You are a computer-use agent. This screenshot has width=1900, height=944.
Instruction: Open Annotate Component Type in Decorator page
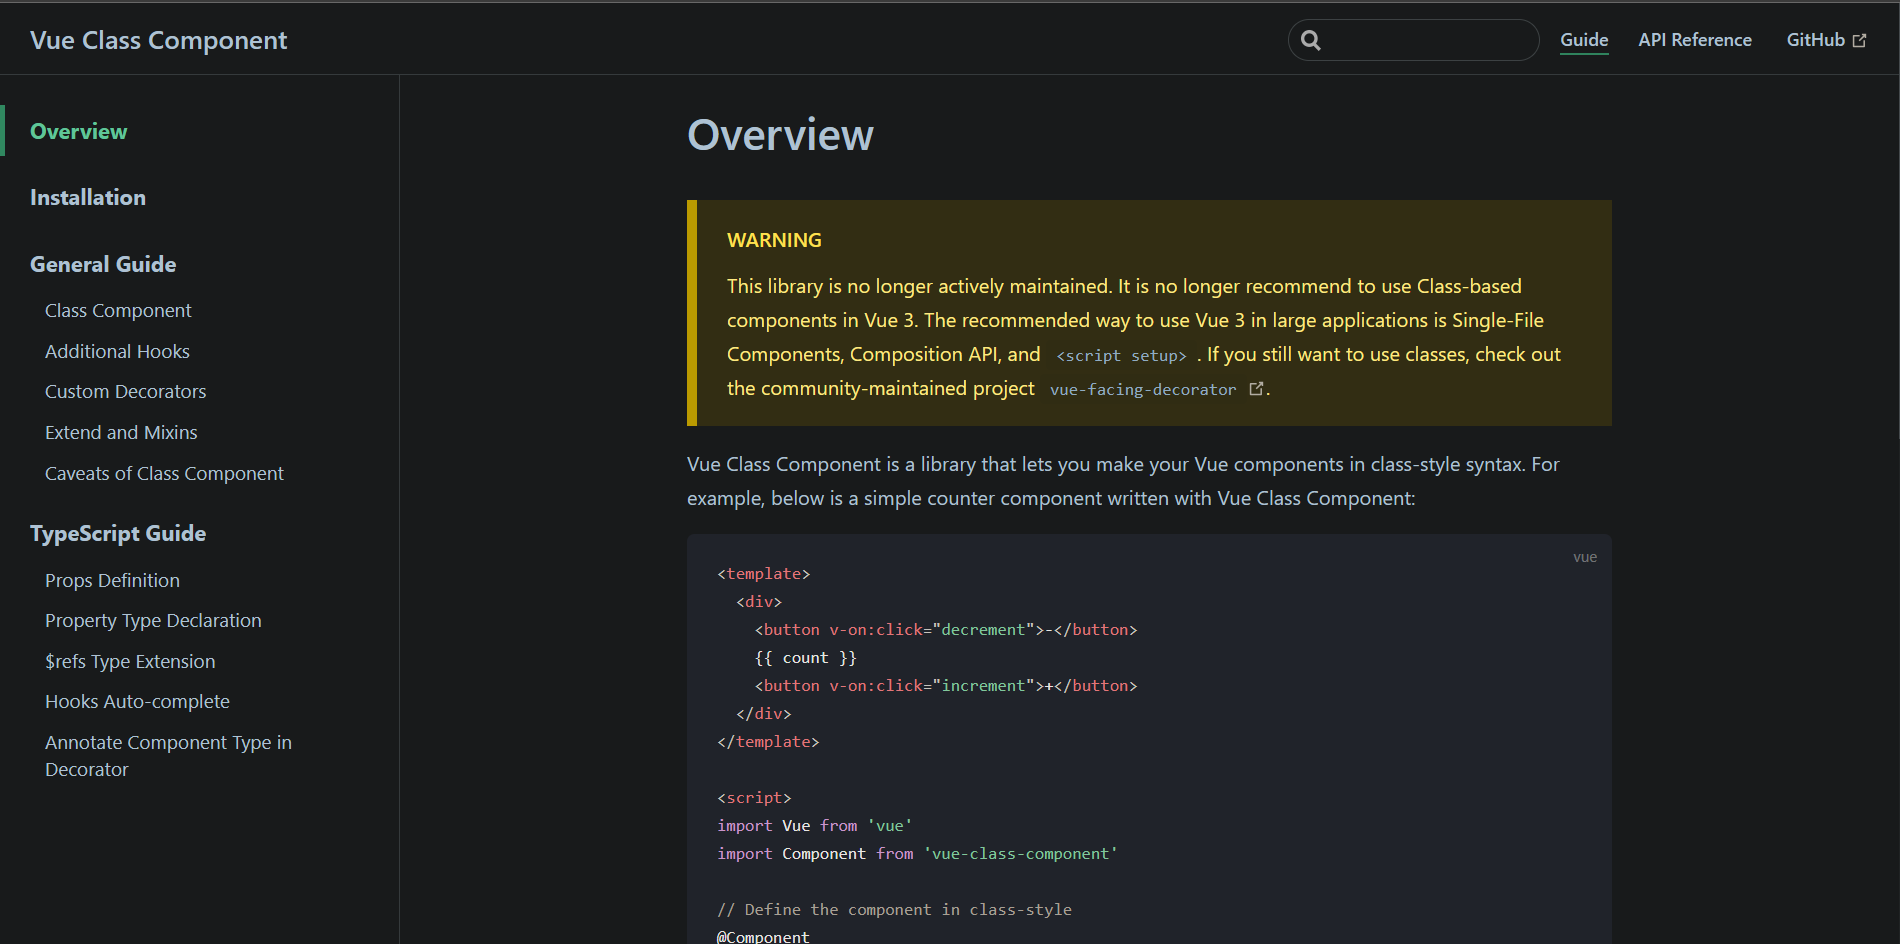point(168,756)
